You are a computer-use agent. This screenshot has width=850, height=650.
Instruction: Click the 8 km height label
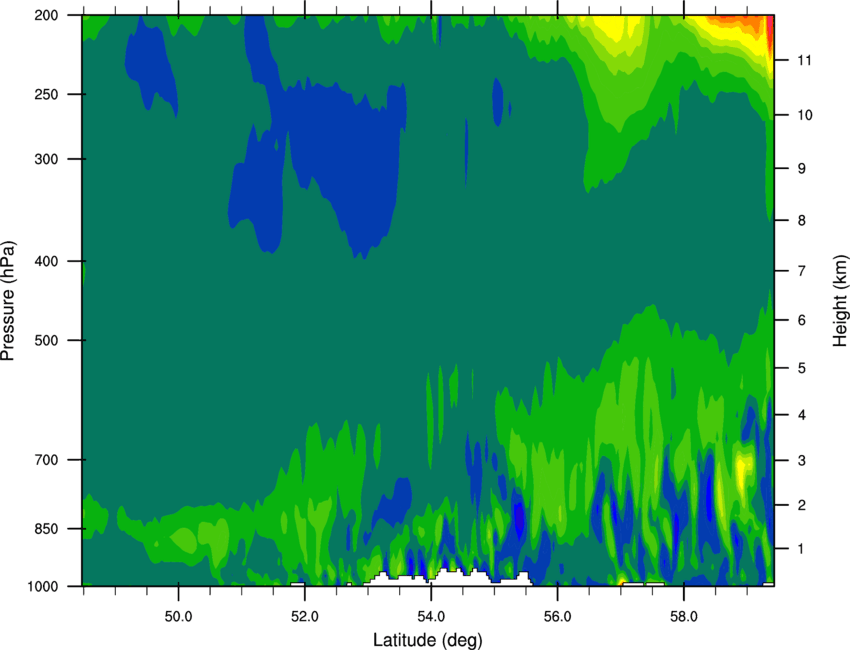802,220
